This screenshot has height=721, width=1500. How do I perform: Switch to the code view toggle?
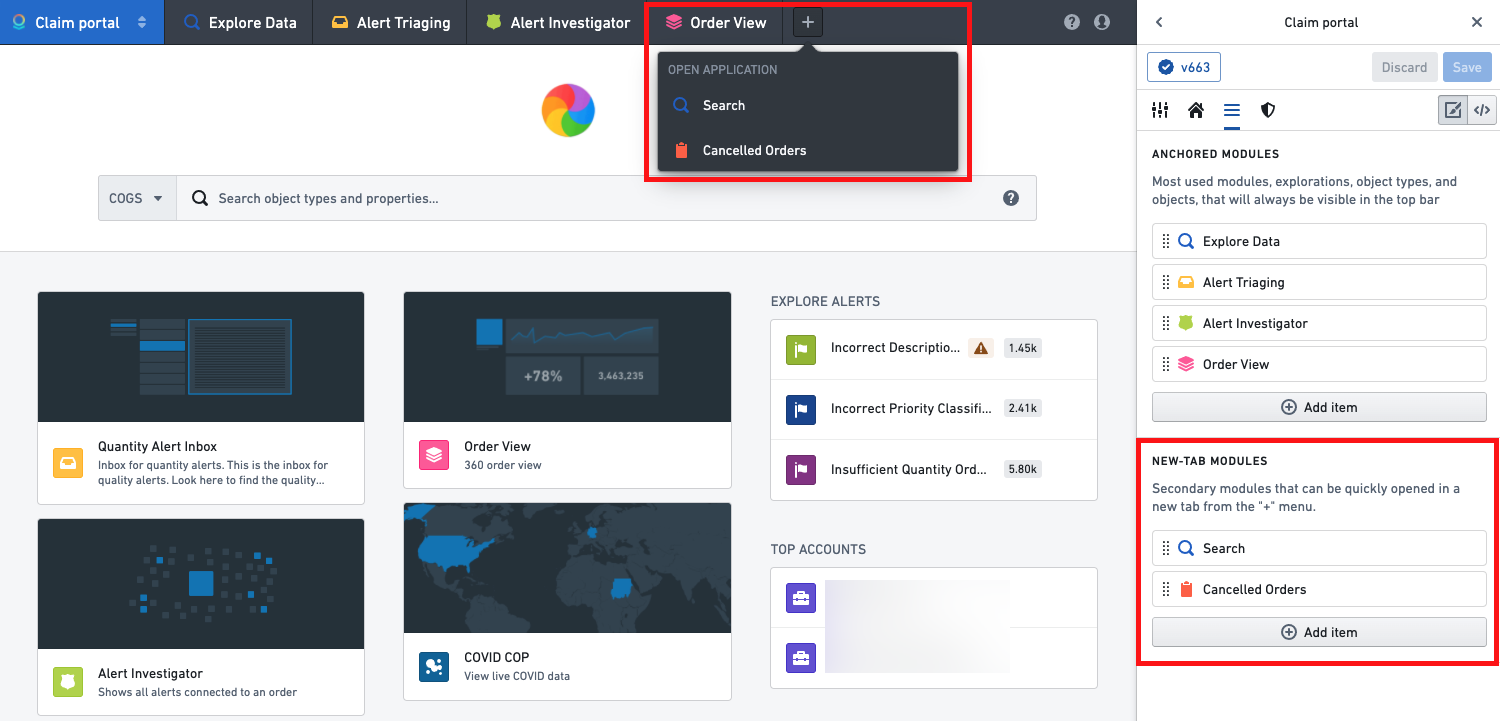(1482, 110)
